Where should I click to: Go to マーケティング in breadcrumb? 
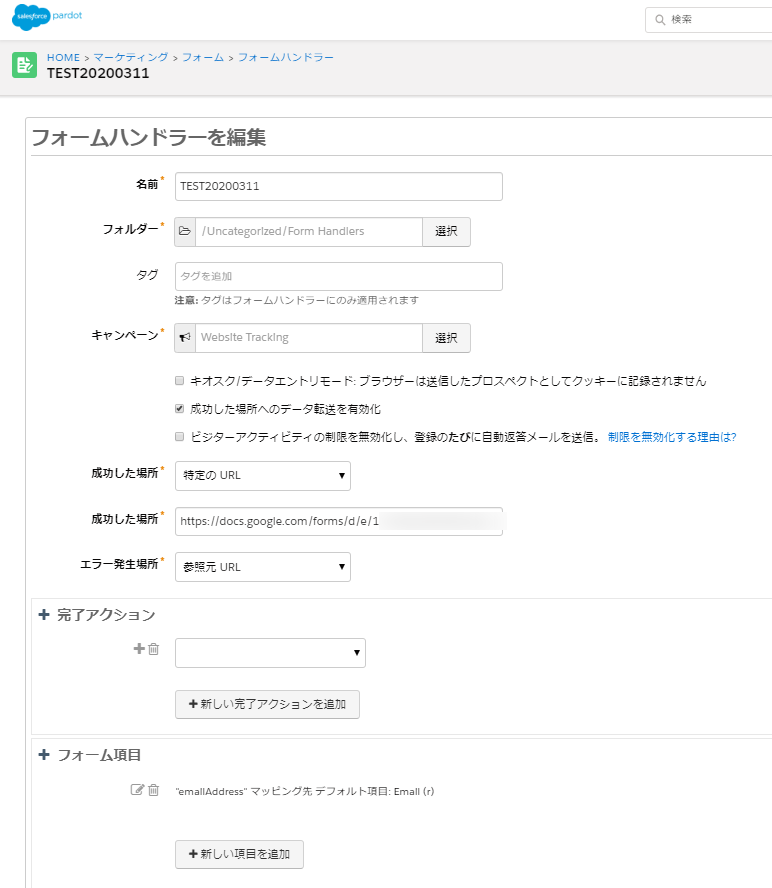132,57
